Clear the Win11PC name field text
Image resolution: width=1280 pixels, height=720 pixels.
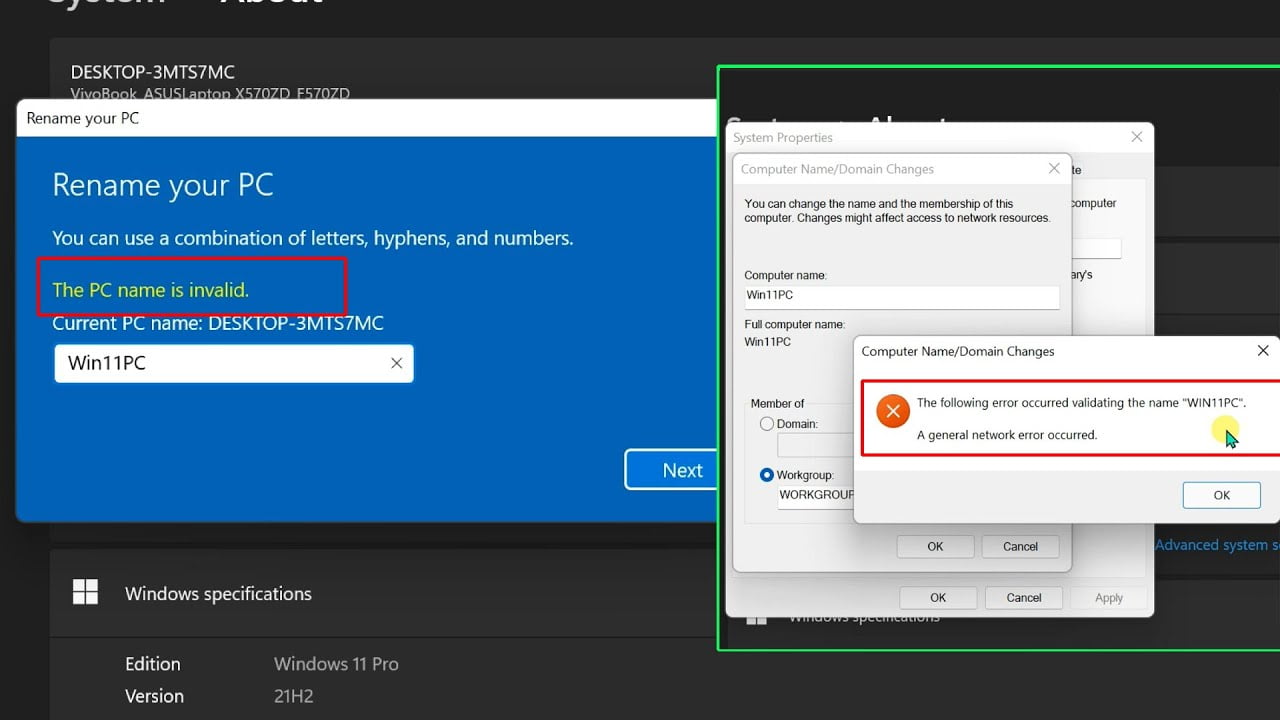(x=396, y=364)
